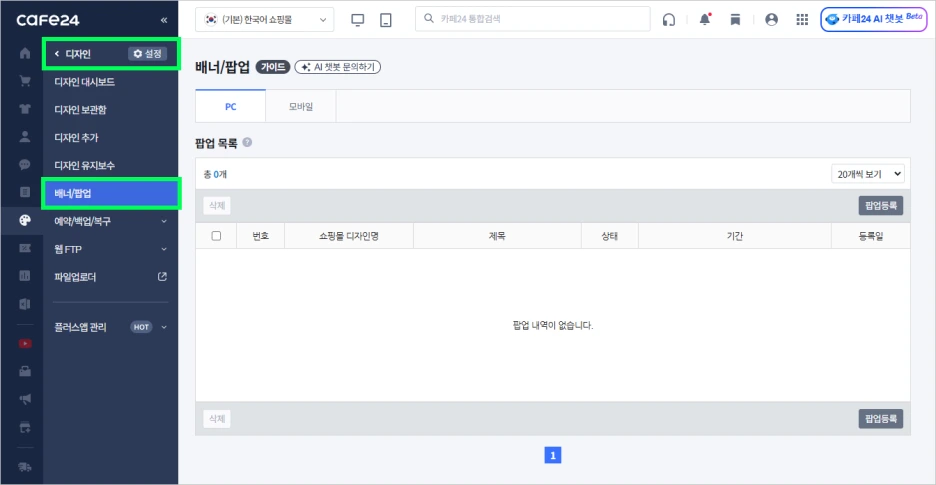
Task: Open the speech bubble messages icon
Action: tap(25, 164)
